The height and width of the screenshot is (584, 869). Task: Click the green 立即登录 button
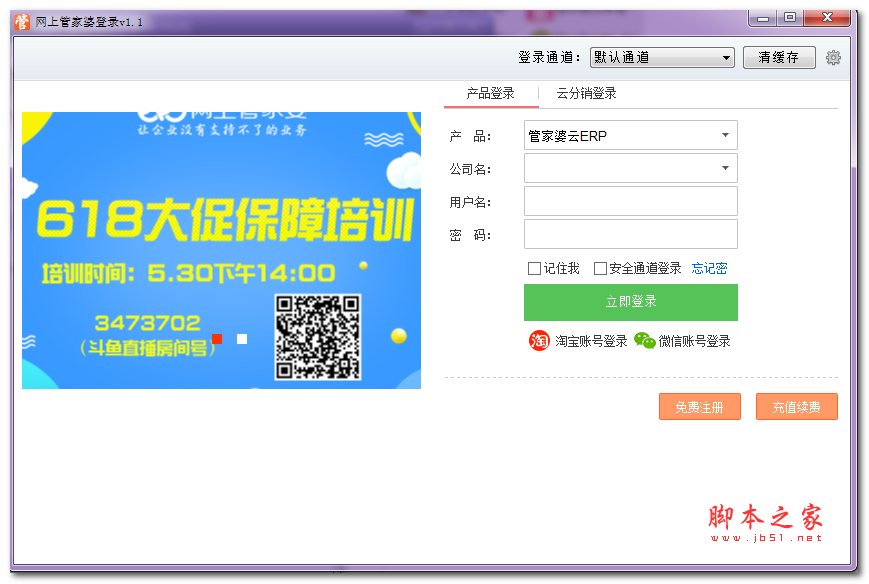631,302
